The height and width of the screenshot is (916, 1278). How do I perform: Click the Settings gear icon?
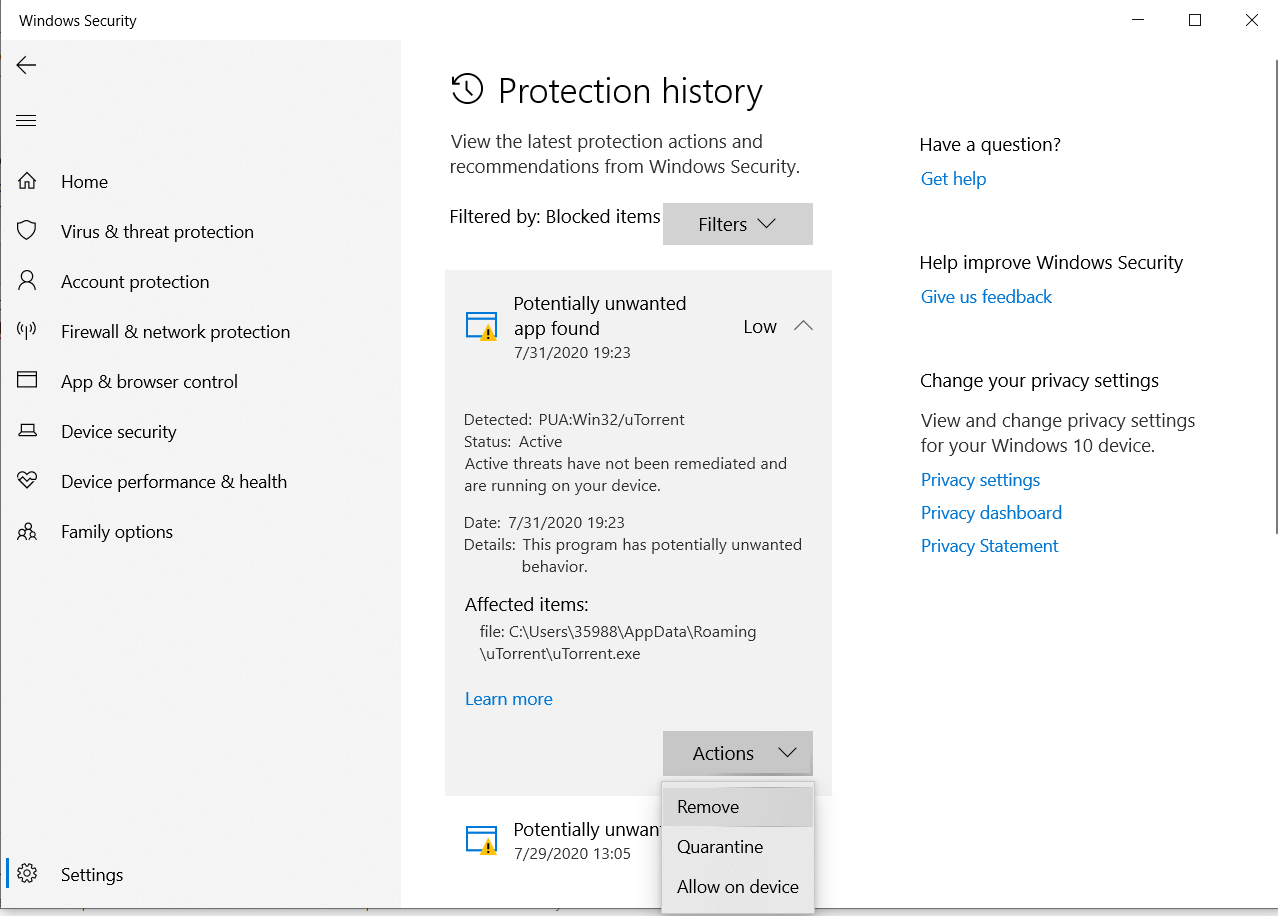coord(27,874)
